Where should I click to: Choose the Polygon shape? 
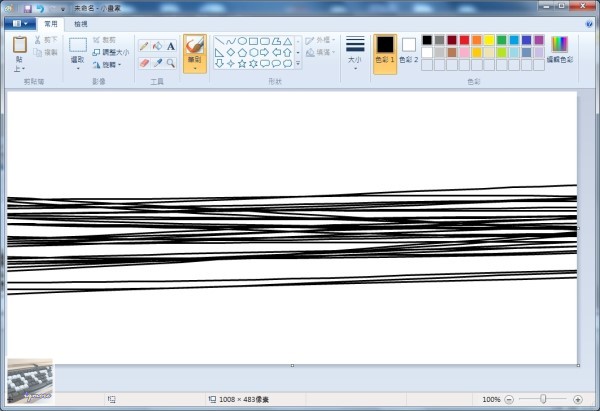click(x=276, y=41)
